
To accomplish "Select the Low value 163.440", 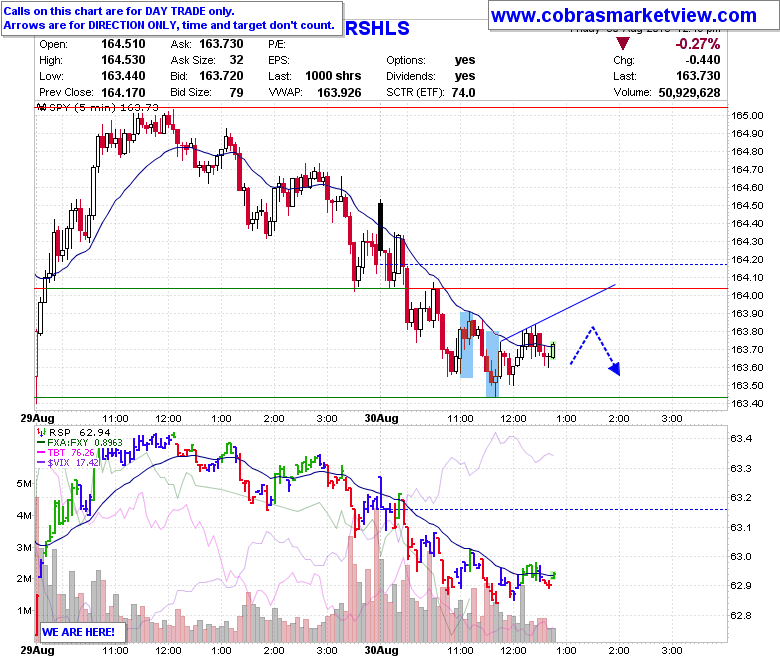I will coord(123,76).
